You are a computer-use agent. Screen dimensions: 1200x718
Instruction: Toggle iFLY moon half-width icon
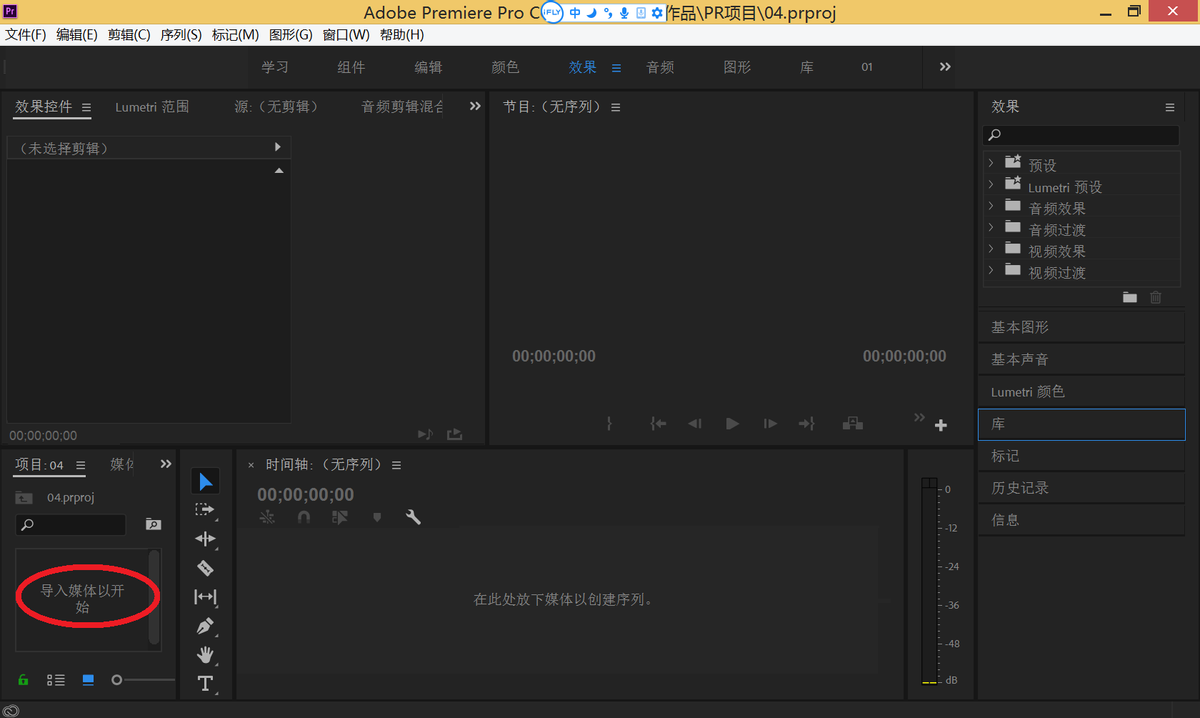point(591,13)
